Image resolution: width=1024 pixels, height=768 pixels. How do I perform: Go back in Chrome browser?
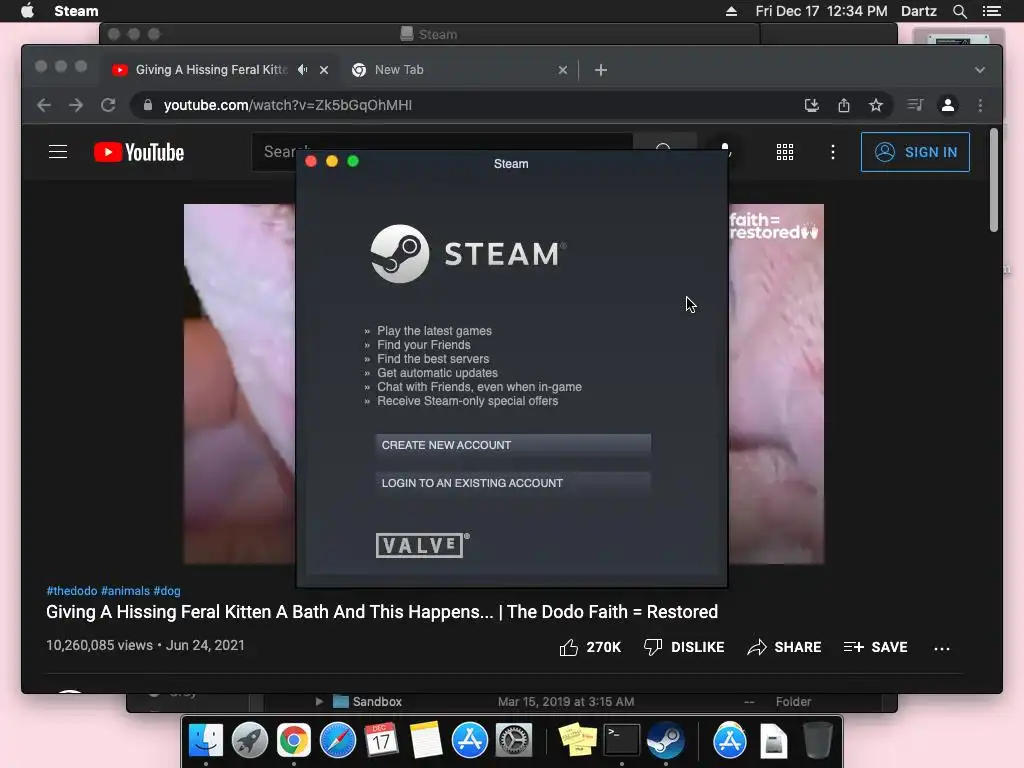44,105
